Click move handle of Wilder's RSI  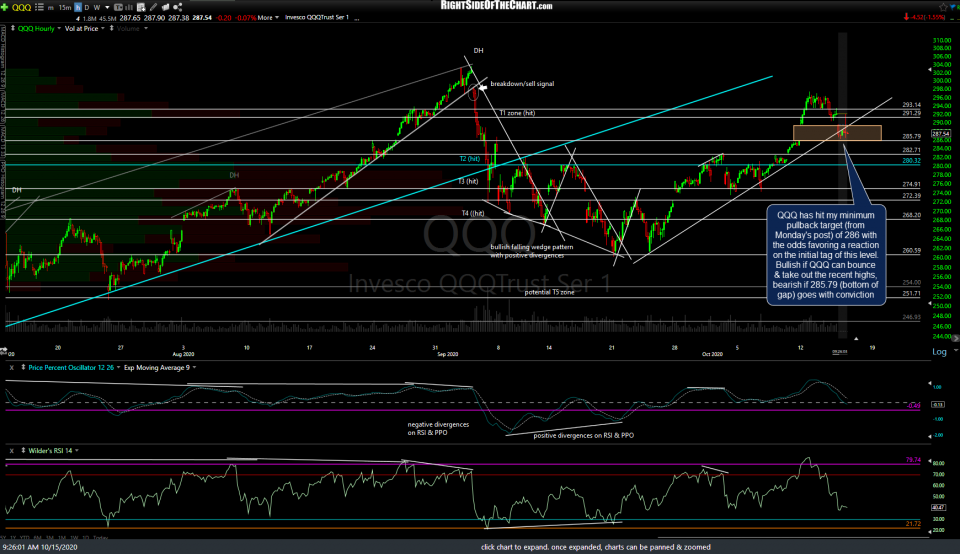tap(23, 451)
